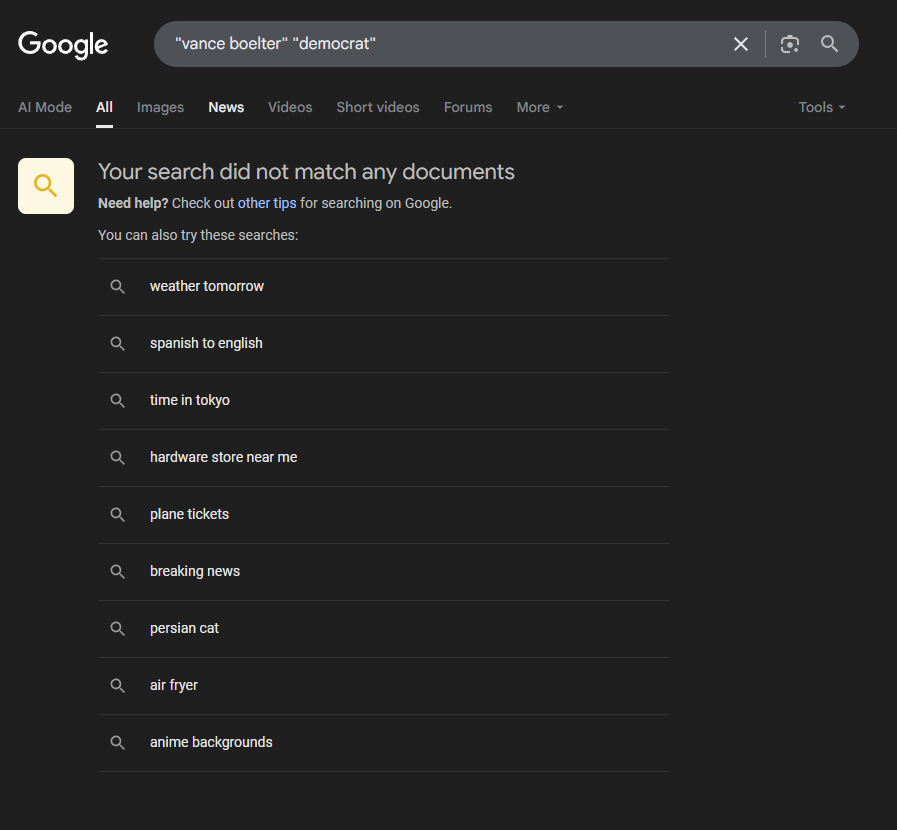Viewport: 897px width, 830px height.
Task: Search suggestion "weather tomorrow"
Action: 384,287
